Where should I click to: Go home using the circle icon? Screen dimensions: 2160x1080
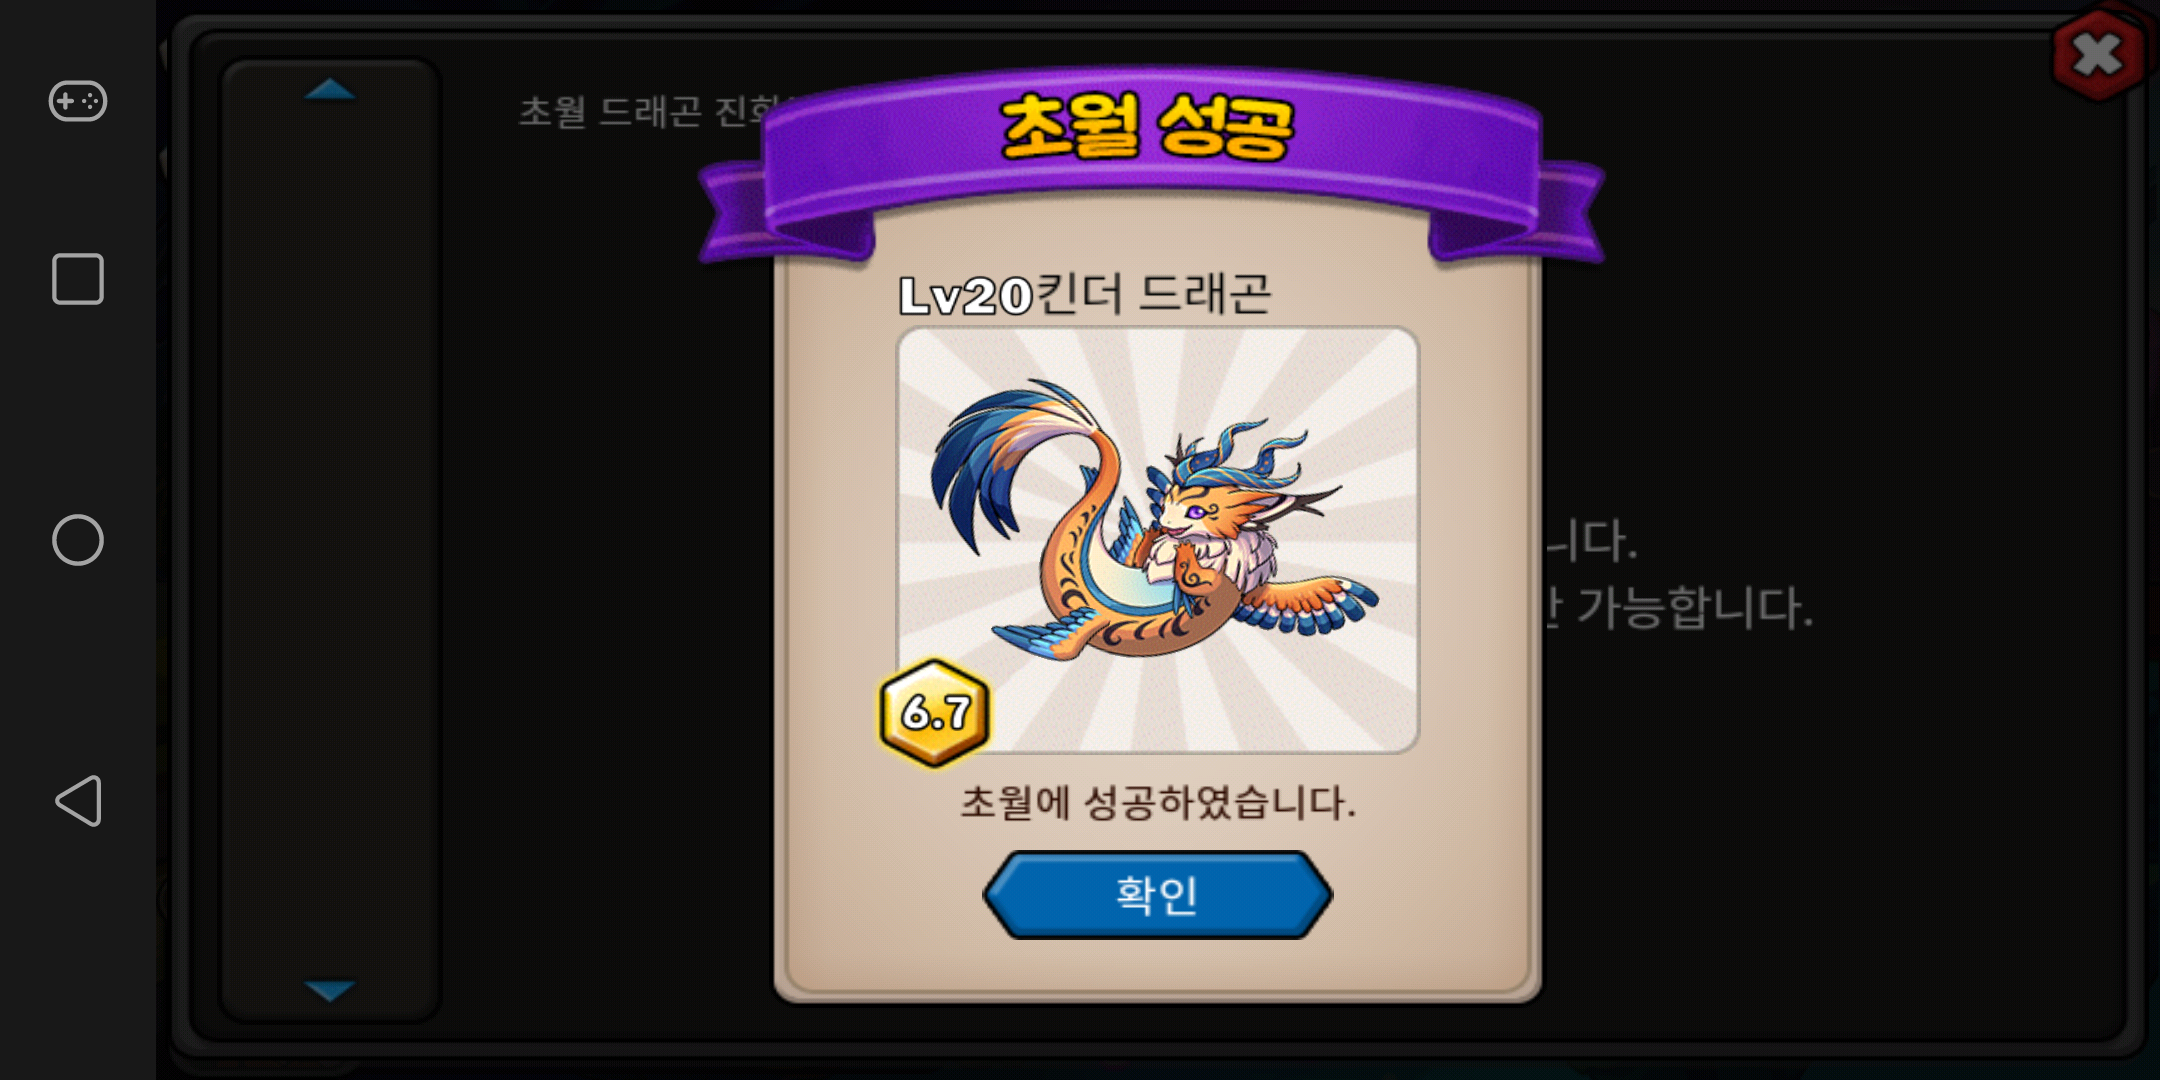point(78,540)
